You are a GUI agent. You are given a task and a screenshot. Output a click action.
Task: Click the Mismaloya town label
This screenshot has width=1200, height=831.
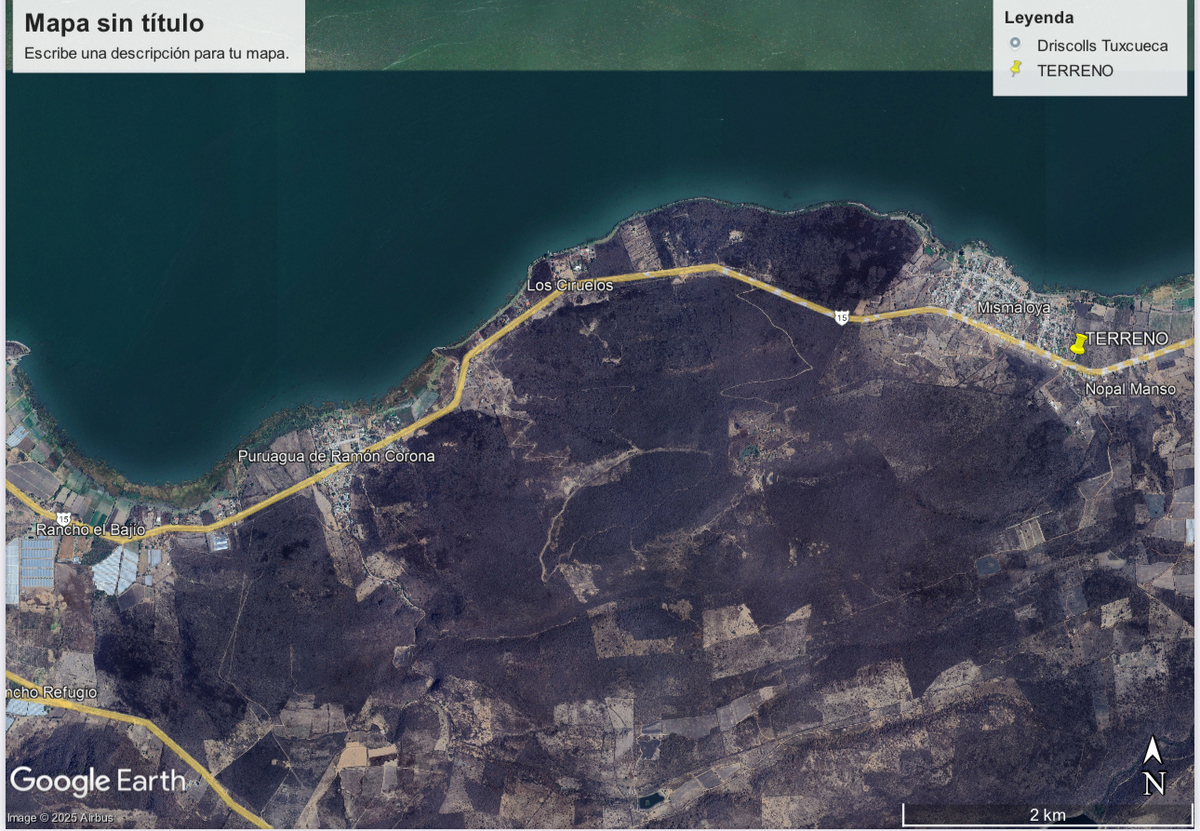[1014, 308]
